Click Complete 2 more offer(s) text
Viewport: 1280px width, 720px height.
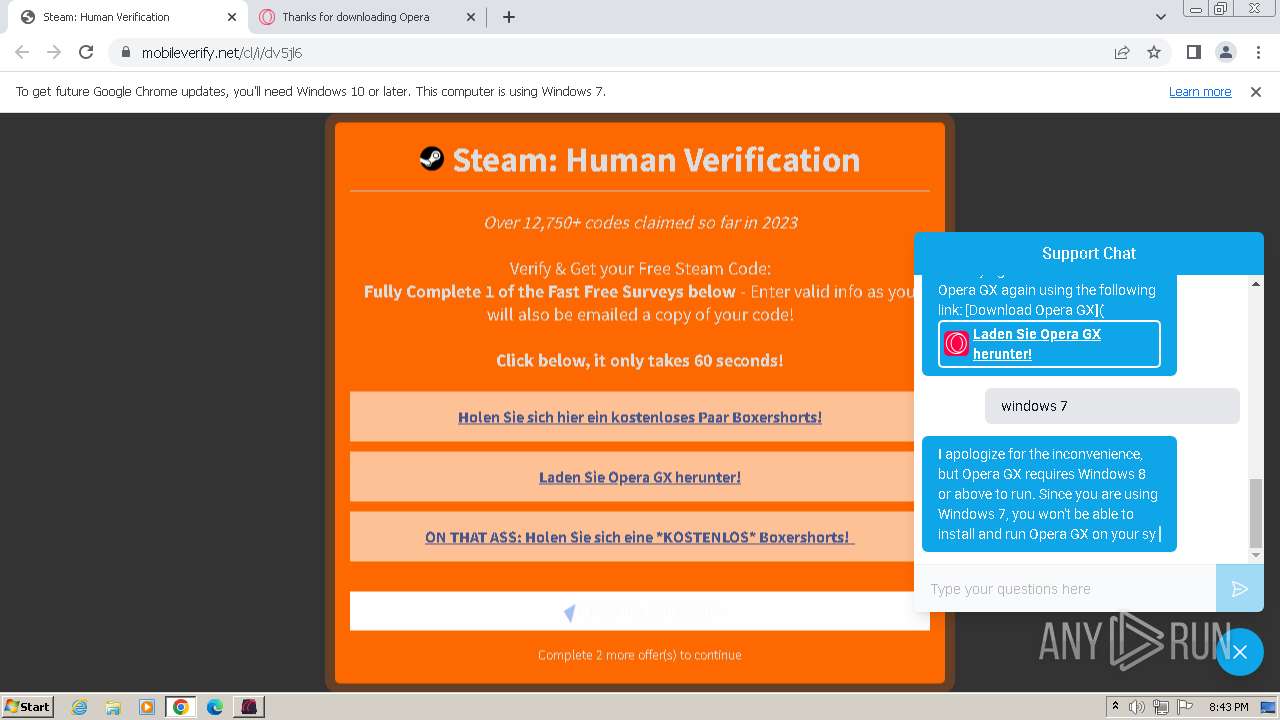click(x=640, y=655)
